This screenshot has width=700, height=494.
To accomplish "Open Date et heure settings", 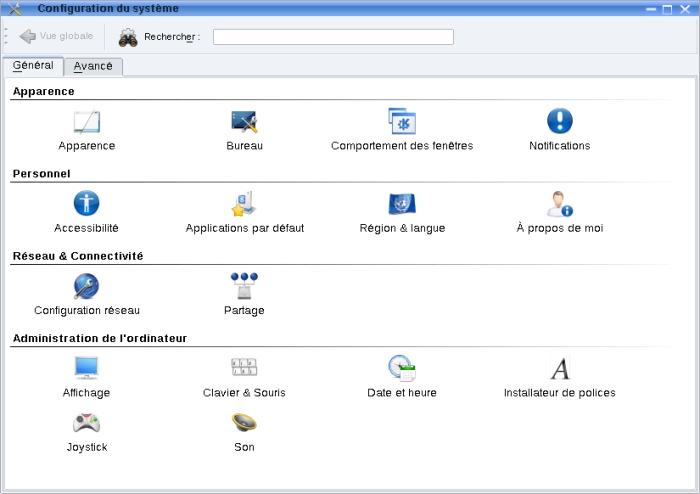I will pos(402,370).
